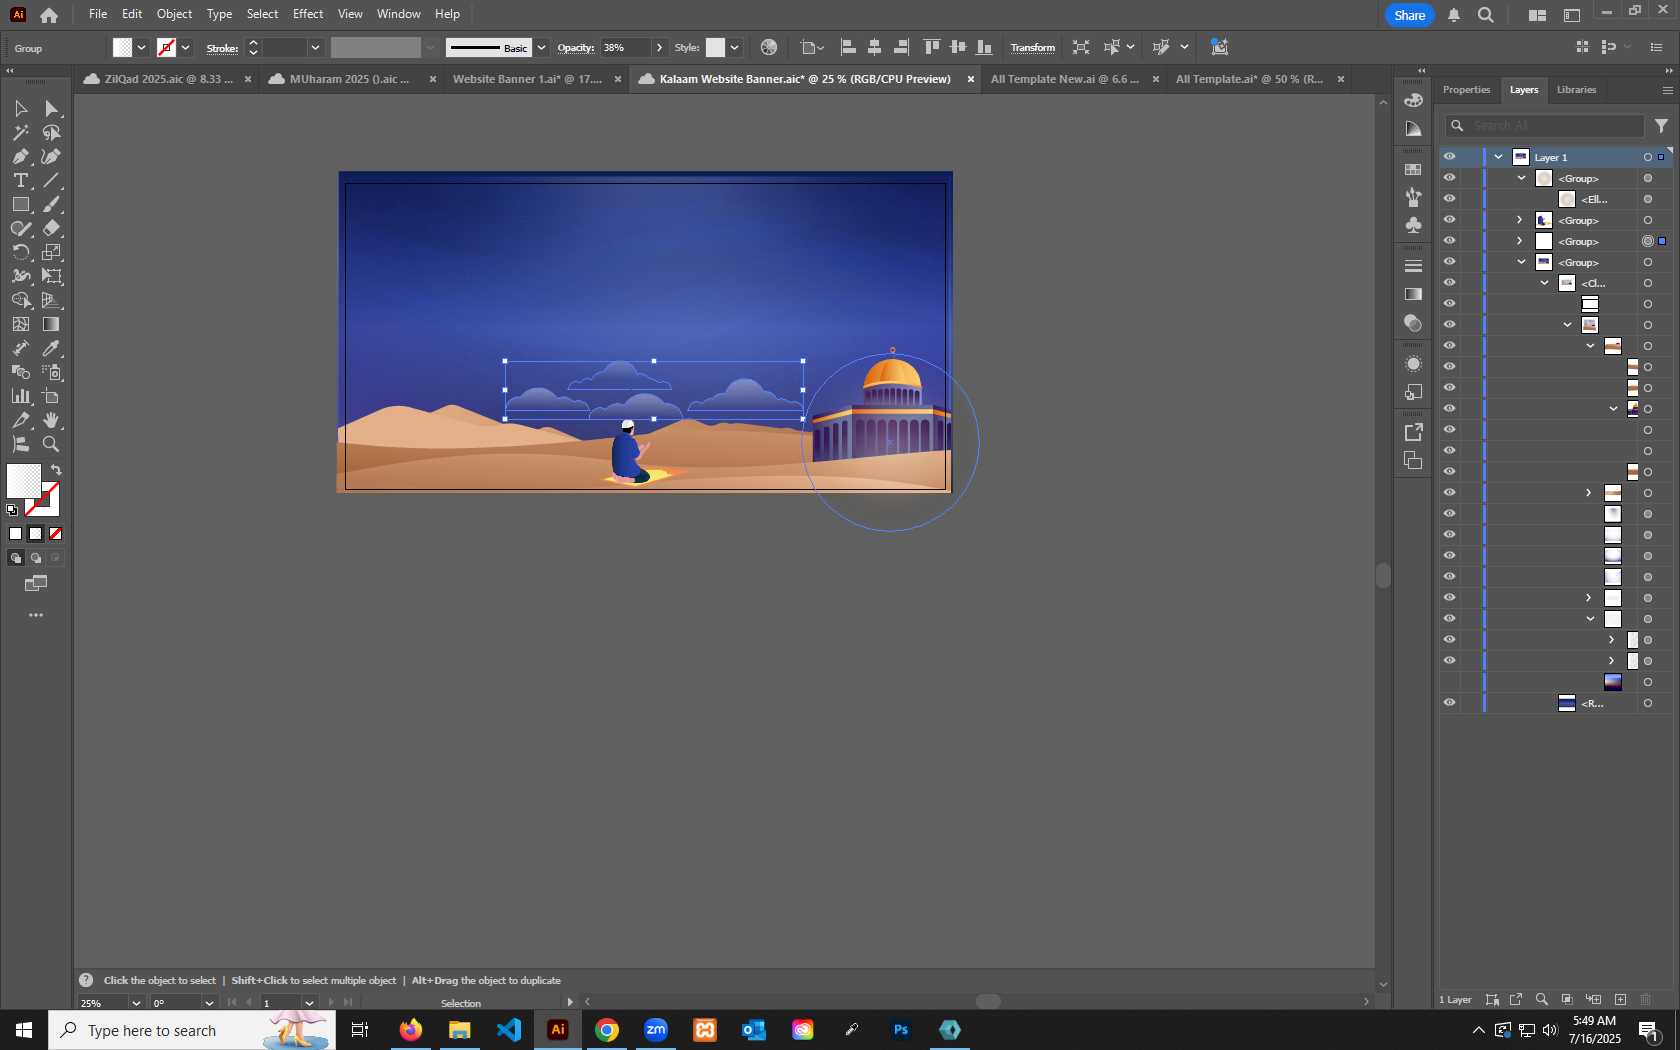Open the Basic brush definition dropdown

click(541, 47)
